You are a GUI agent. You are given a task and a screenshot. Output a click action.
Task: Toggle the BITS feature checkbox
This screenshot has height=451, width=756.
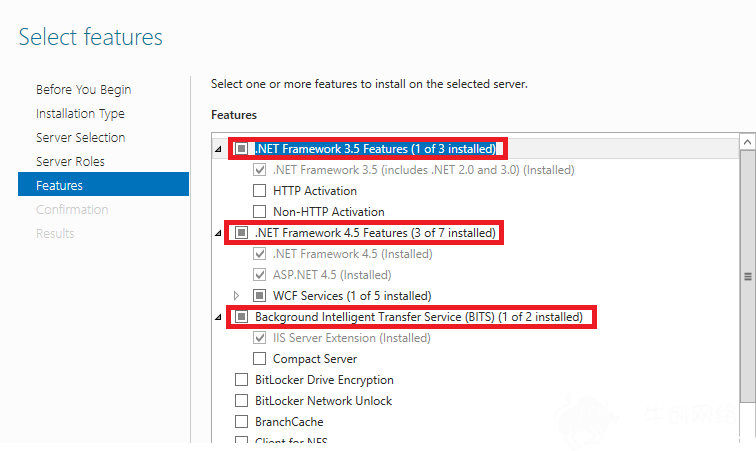tap(242, 316)
